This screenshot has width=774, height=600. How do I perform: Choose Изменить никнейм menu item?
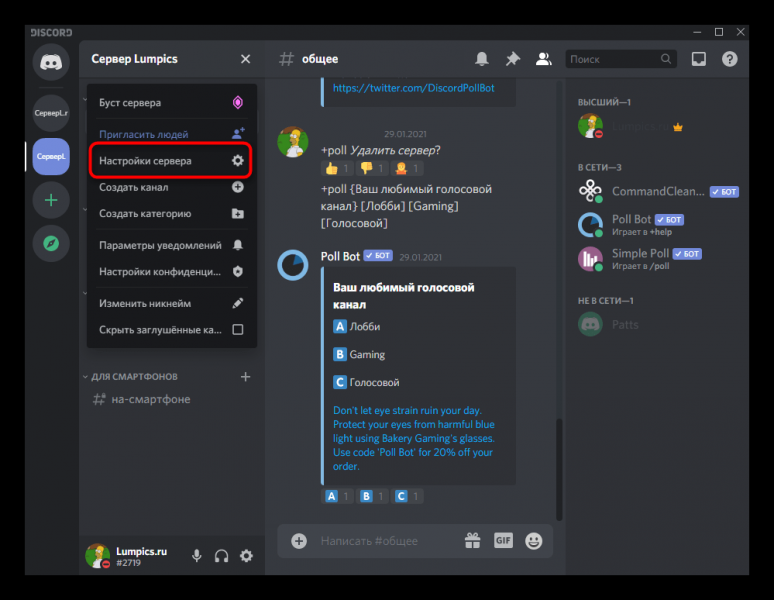click(x=172, y=303)
